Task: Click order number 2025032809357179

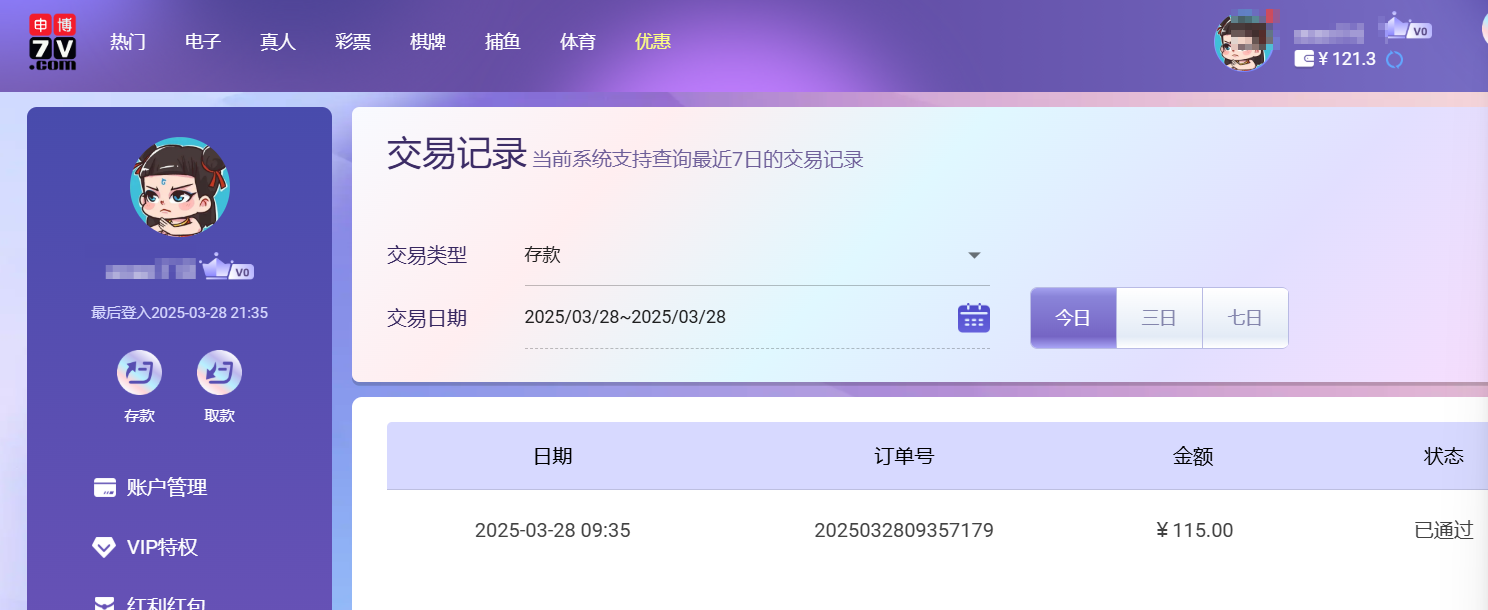Action: (904, 530)
